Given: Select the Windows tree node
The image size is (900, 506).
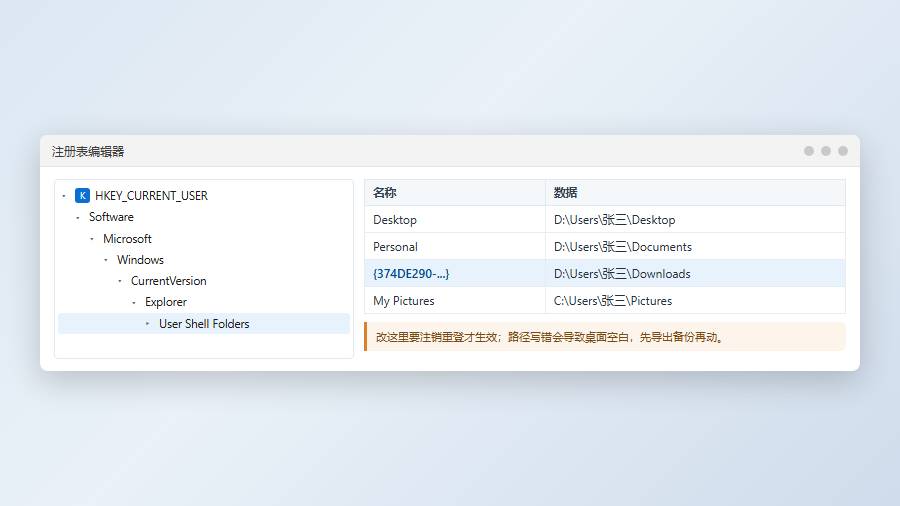Looking at the screenshot, I should [141, 260].
